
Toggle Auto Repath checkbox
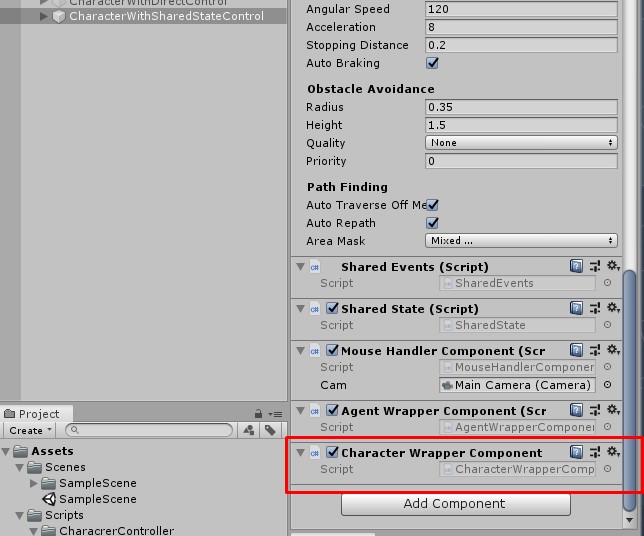pyautogui.click(x=432, y=223)
